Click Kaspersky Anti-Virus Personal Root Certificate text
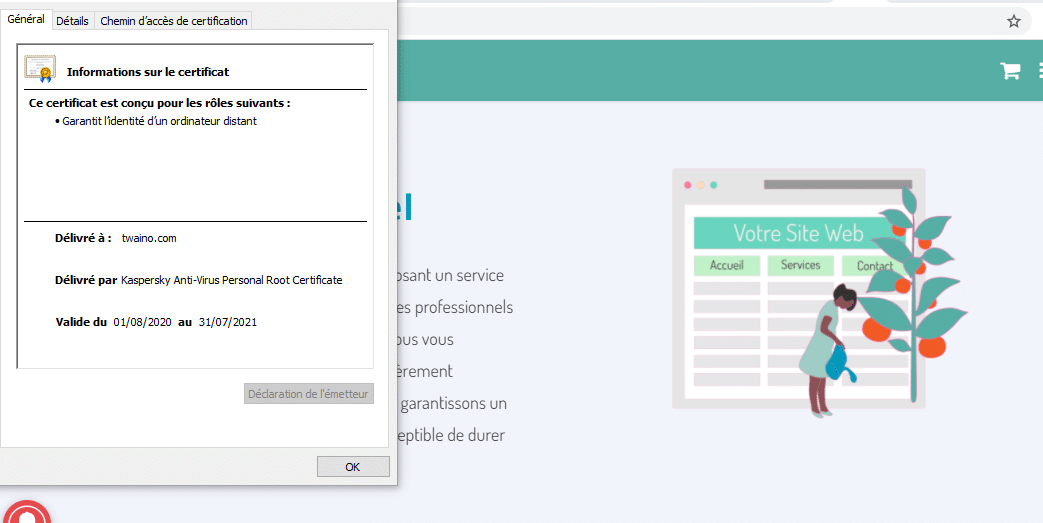The height and width of the screenshot is (523, 1043). pos(231,280)
